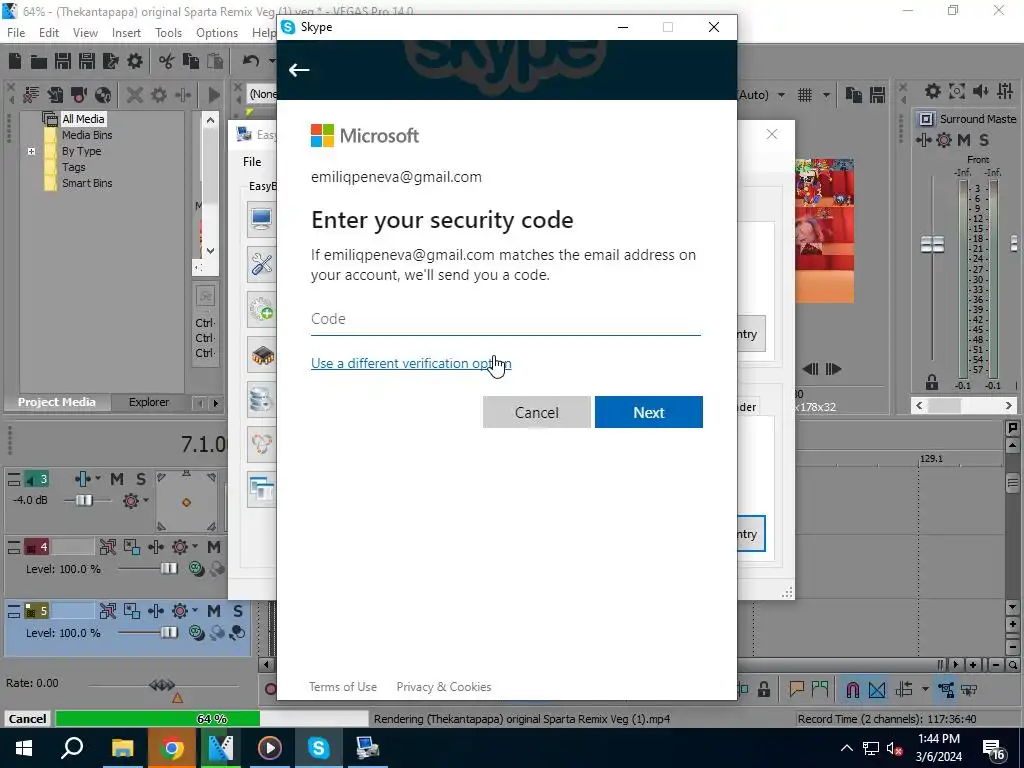
Task: Open track 3 automation settings dropdown arrow
Action: (98, 479)
